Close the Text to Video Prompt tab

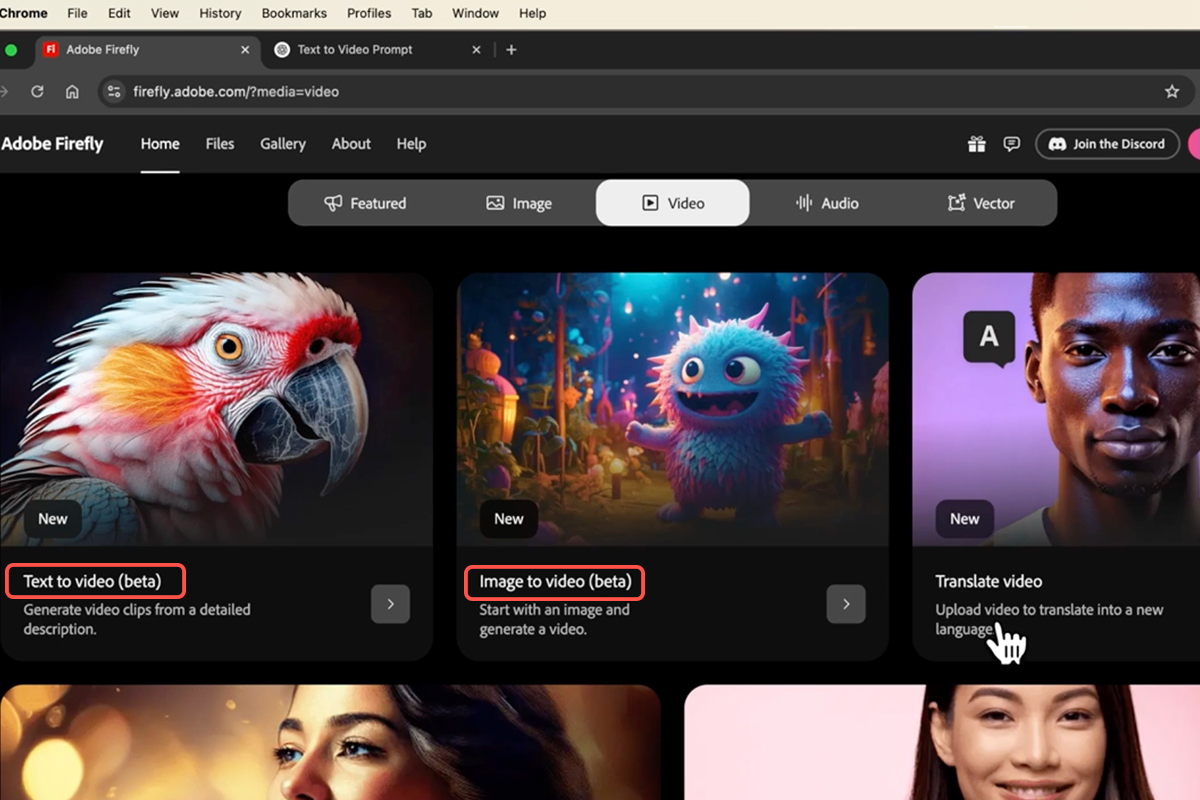pyautogui.click(x=476, y=49)
